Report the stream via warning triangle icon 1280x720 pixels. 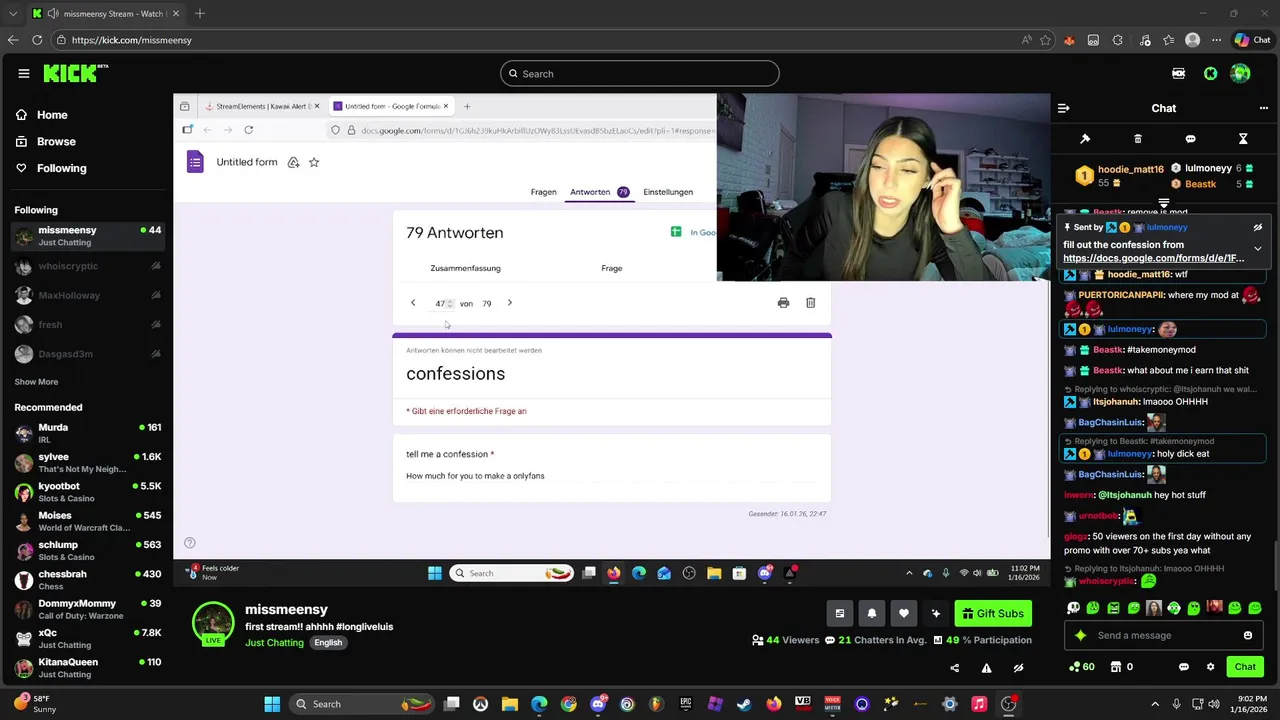coord(986,668)
